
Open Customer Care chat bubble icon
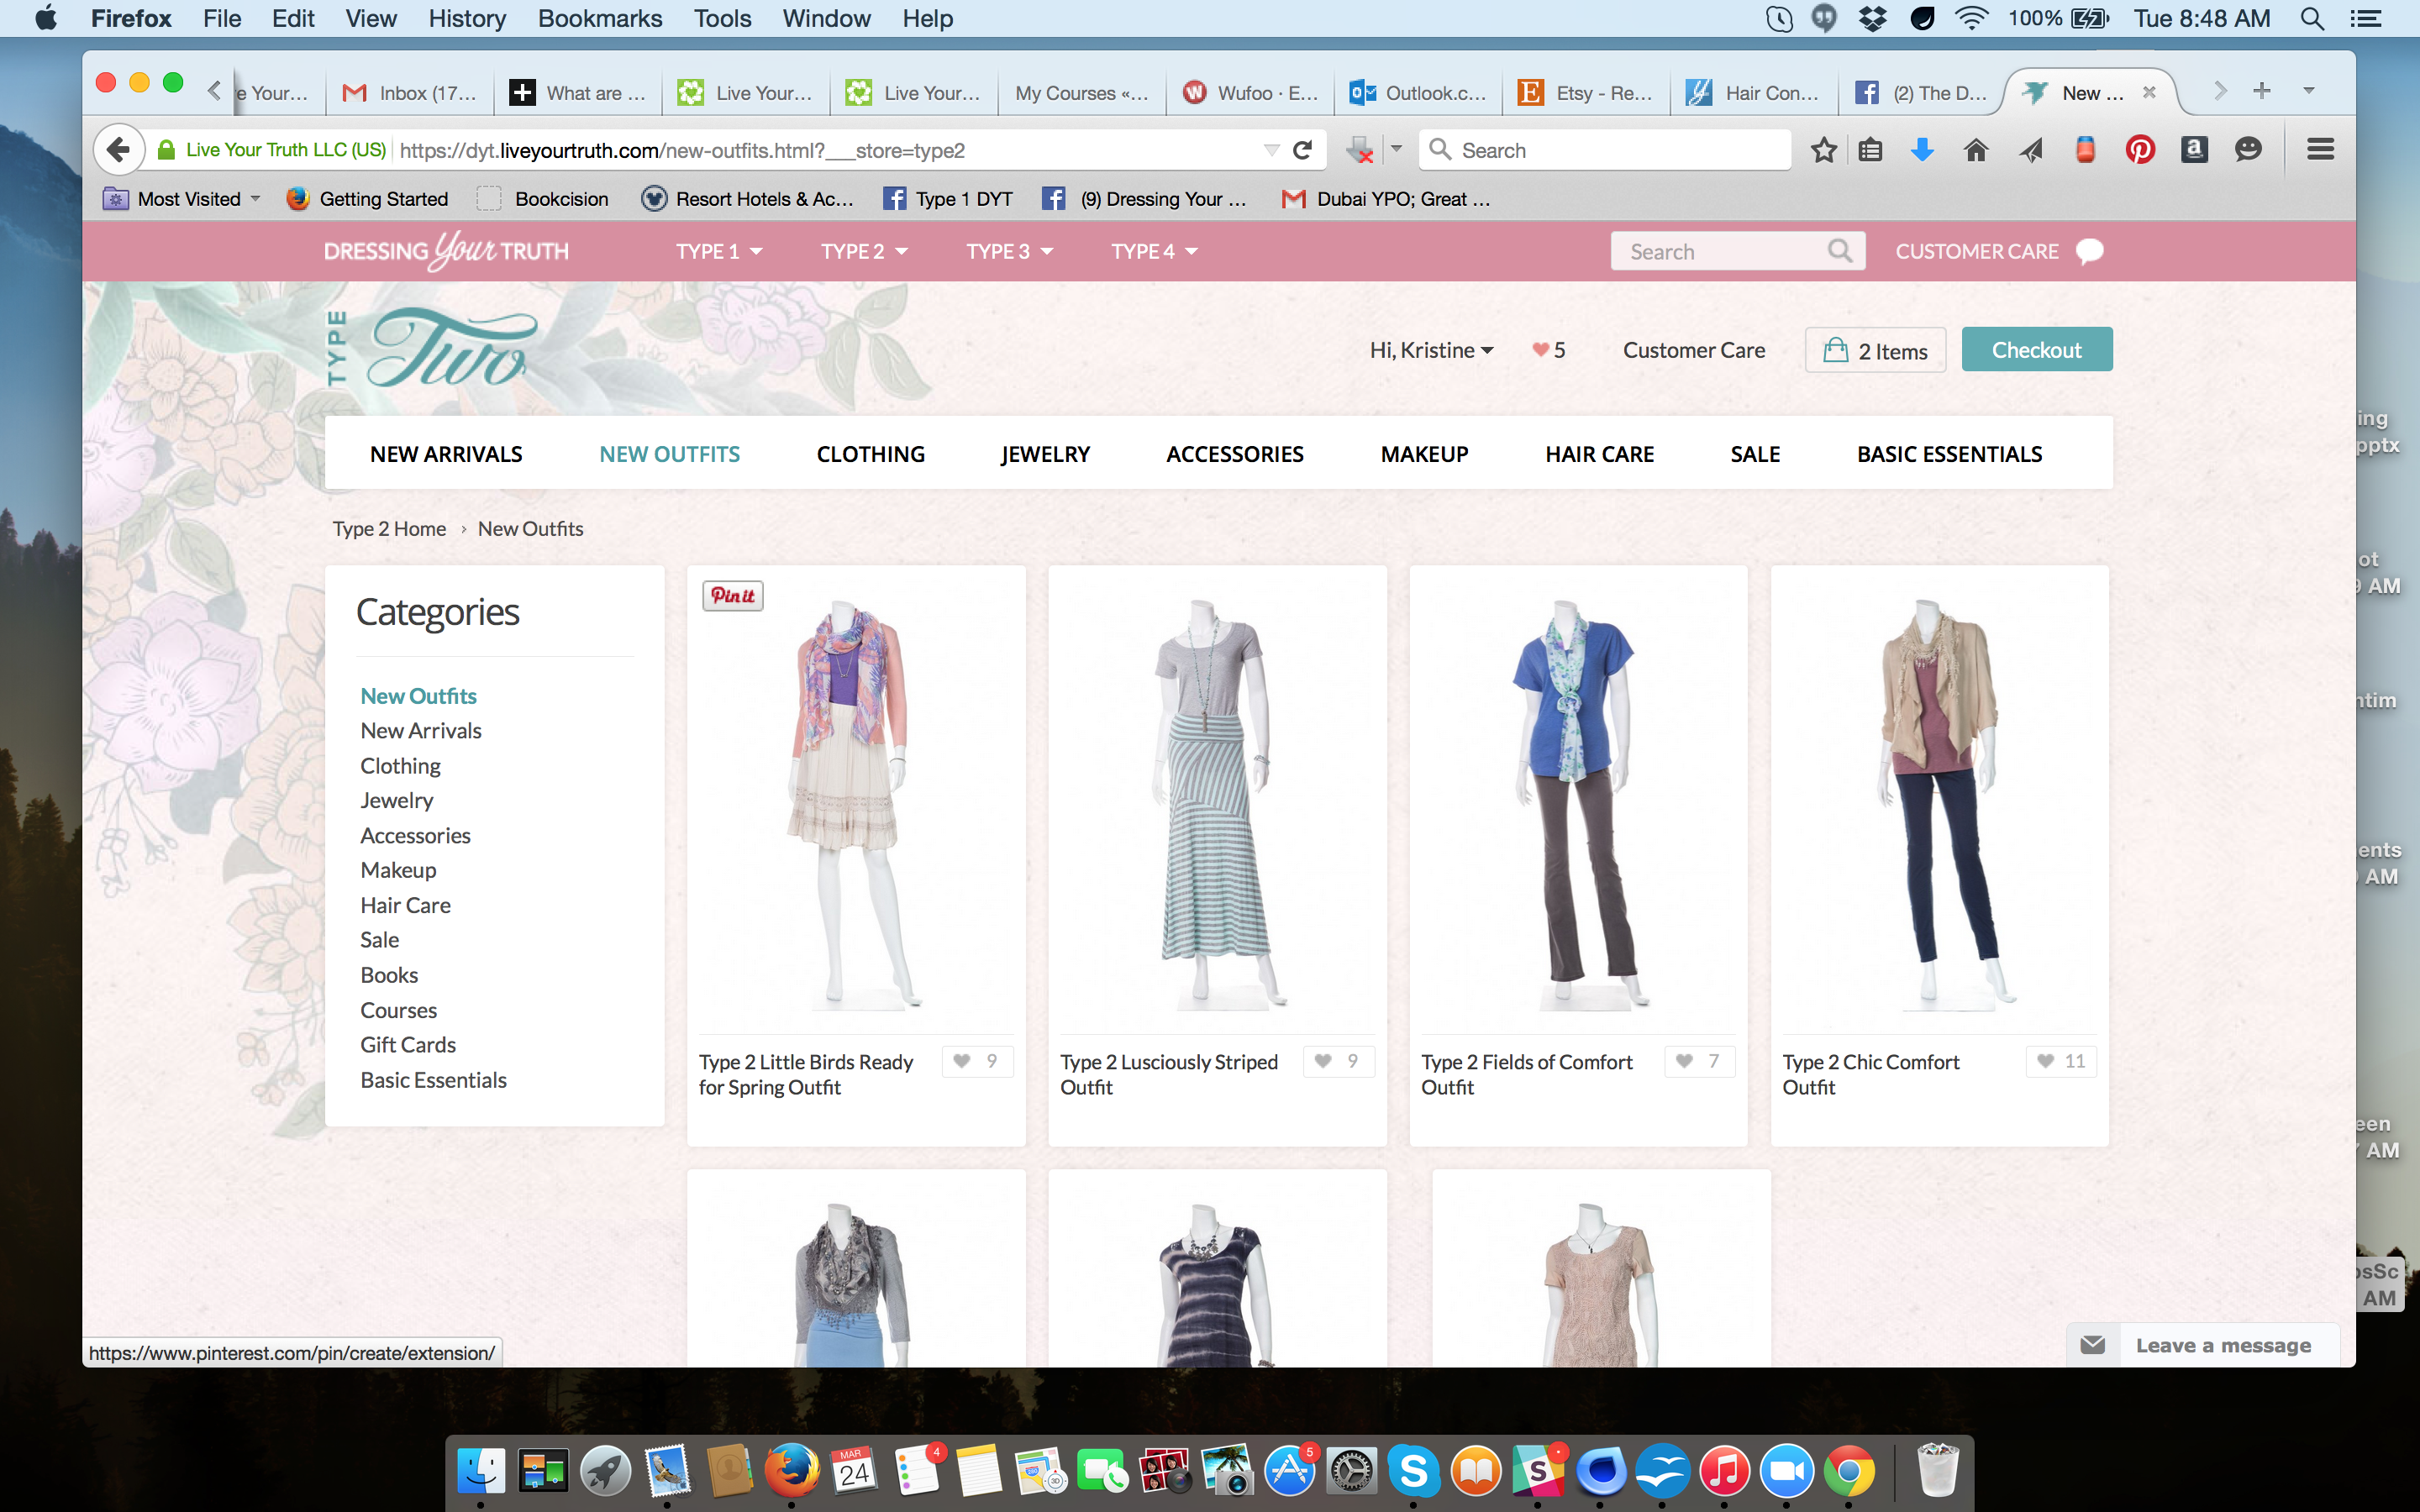click(x=2090, y=251)
